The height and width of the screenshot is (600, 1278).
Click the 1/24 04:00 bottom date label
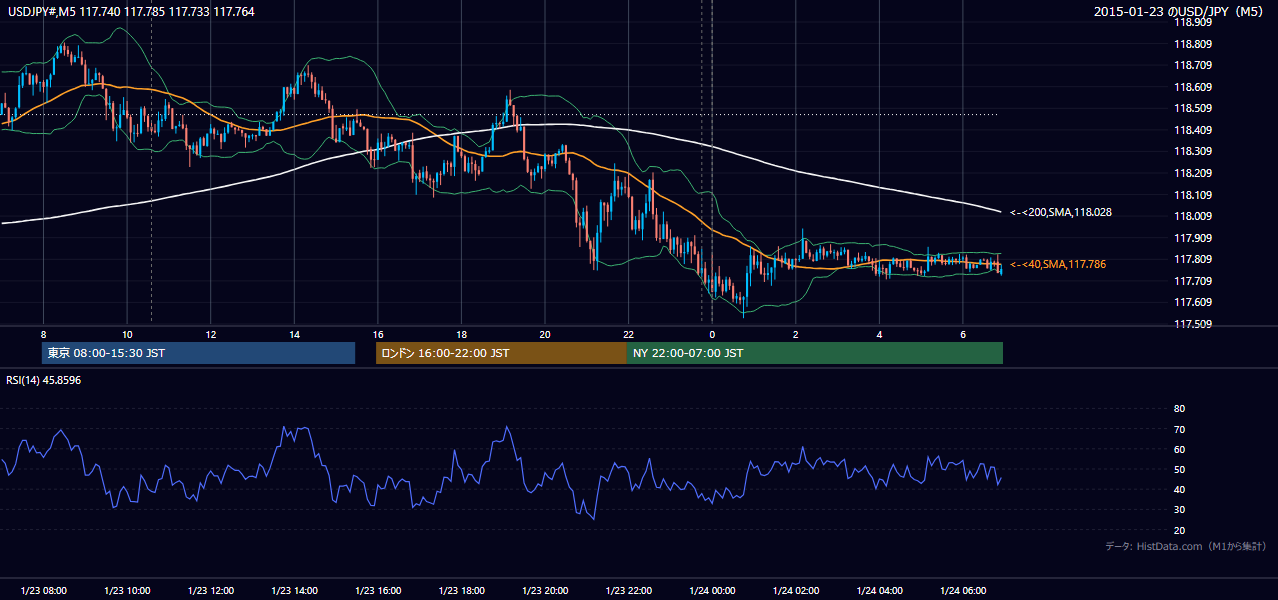(x=879, y=591)
